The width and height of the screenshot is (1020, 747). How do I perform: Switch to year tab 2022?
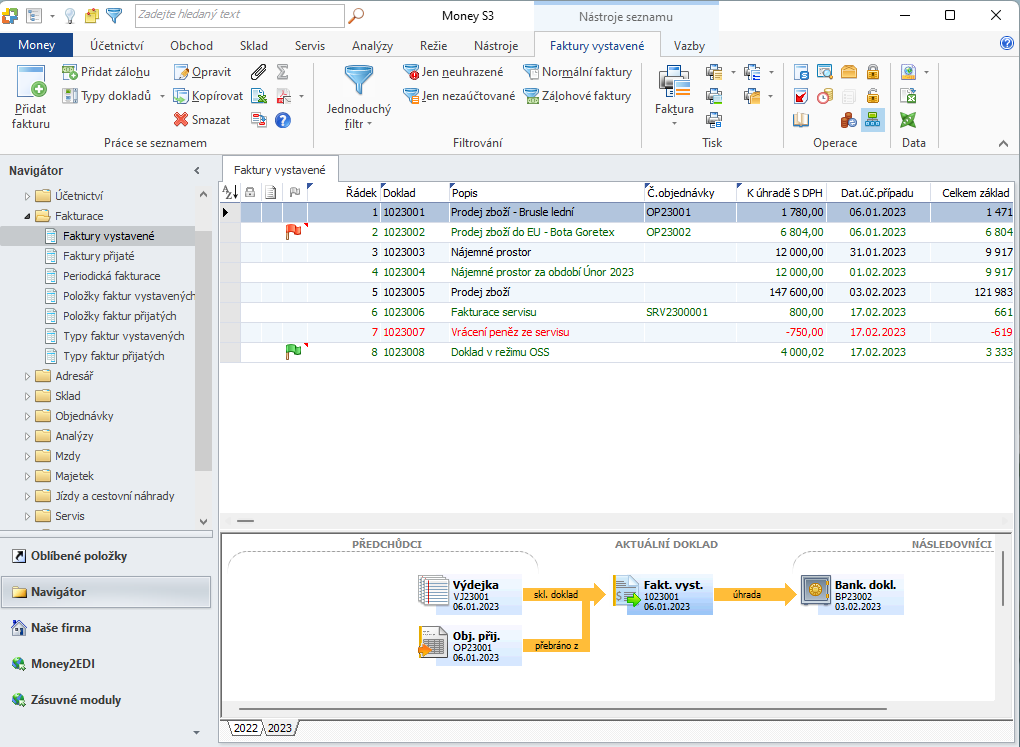point(246,728)
